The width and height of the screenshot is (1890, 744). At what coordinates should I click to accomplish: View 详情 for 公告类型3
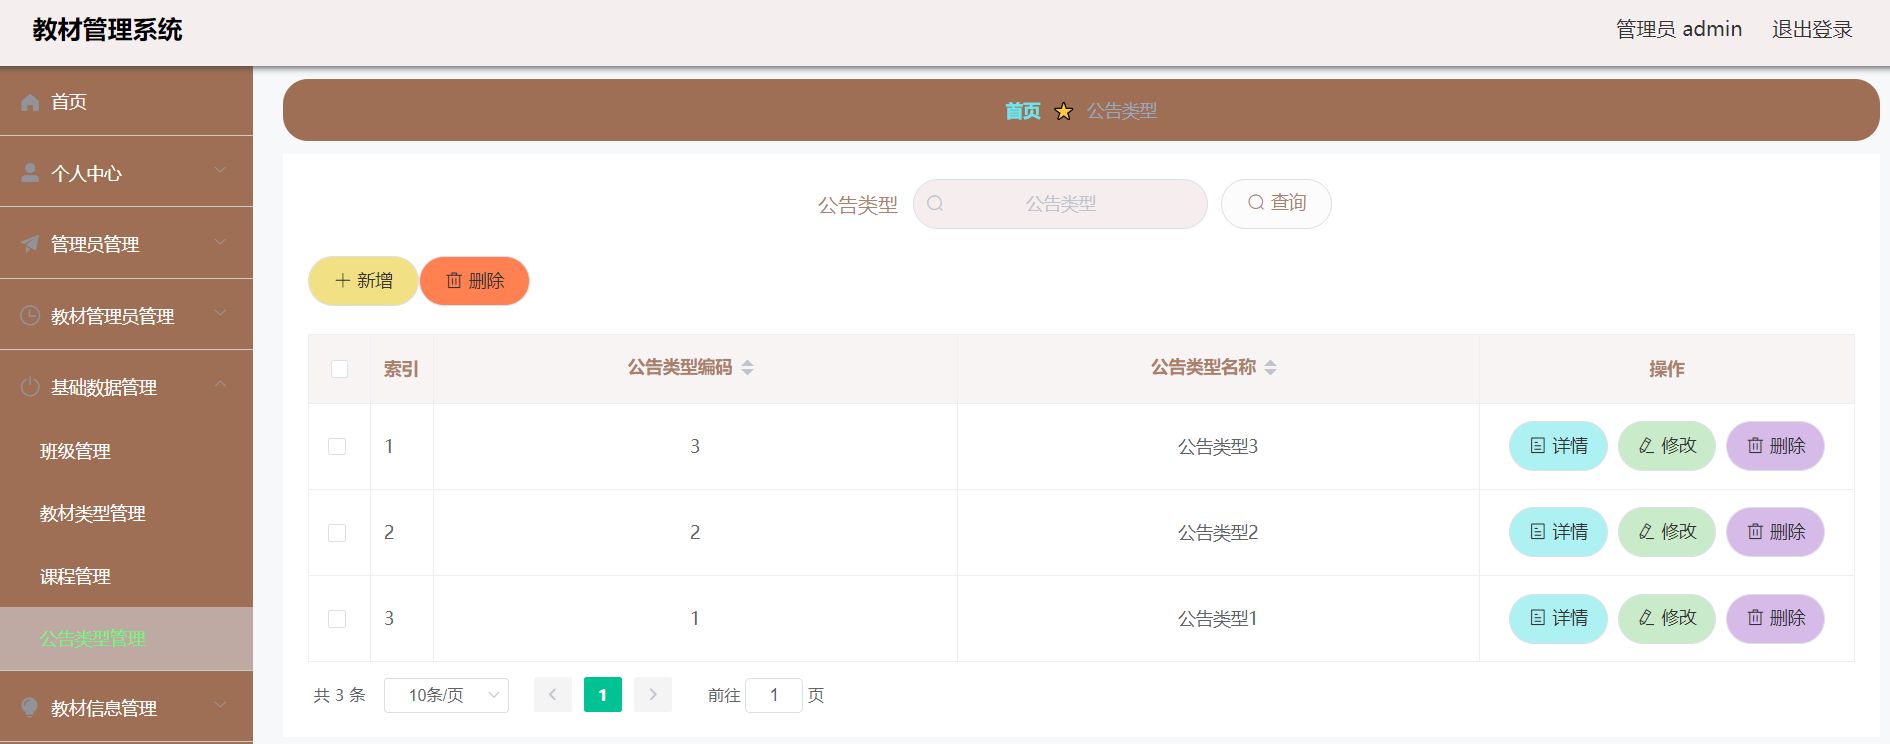pyautogui.click(x=1558, y=446)
